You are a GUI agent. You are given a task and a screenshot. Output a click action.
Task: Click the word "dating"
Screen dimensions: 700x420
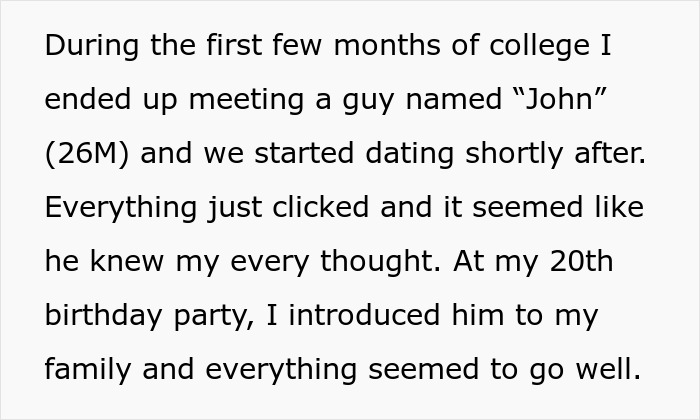pos(401,155)
